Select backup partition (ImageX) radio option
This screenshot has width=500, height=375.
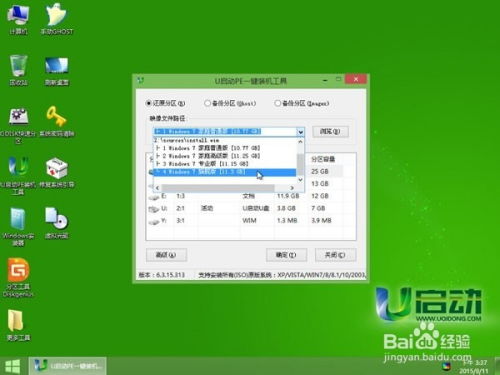277,103
